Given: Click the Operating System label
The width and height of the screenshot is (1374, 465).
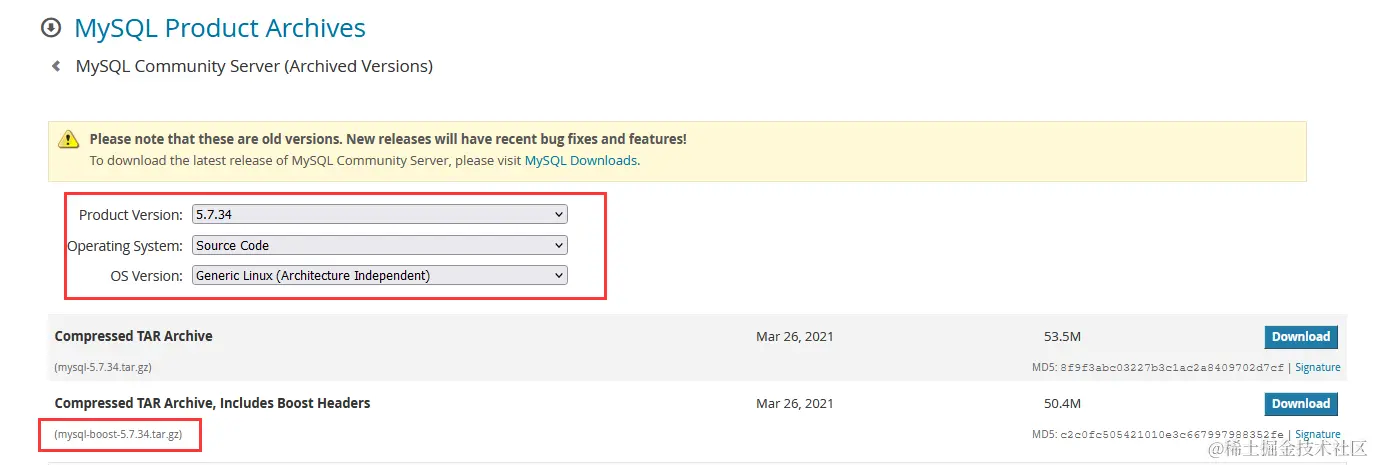Looking at the screenshot, I should 125,246.
